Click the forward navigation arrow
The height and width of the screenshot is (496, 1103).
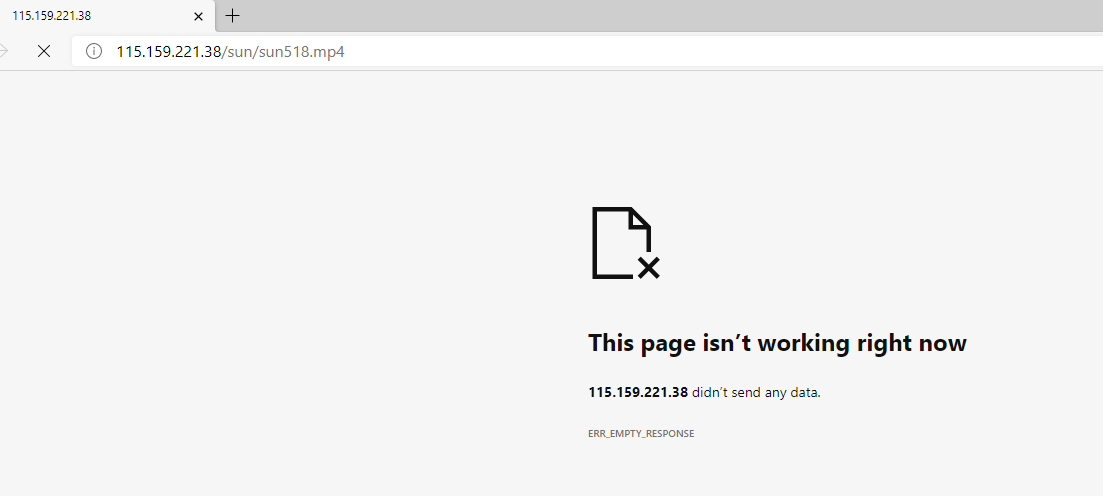coord(4,51)
